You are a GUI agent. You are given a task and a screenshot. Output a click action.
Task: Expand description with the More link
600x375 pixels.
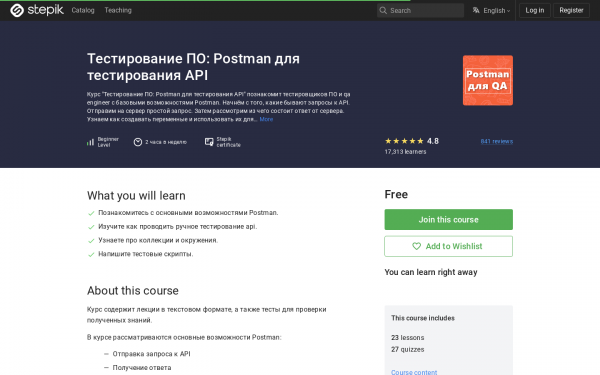coord(266,119)
